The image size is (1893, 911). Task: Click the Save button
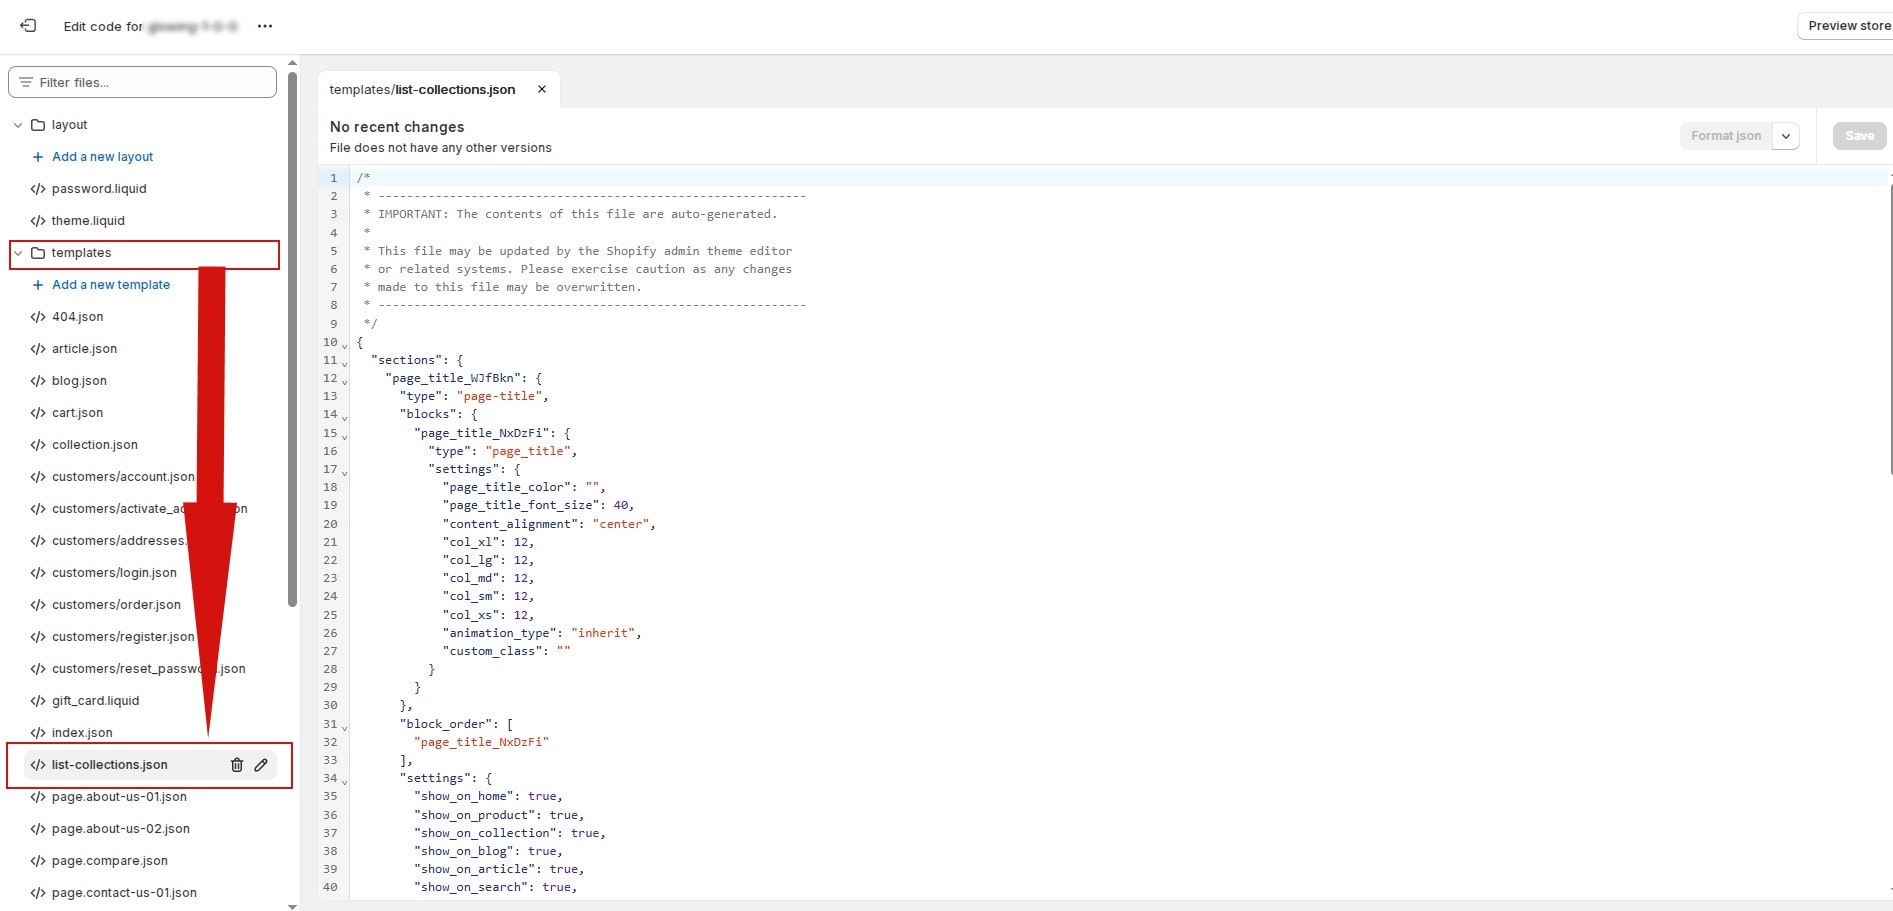pyautogui.click(x=1860, y=136)
